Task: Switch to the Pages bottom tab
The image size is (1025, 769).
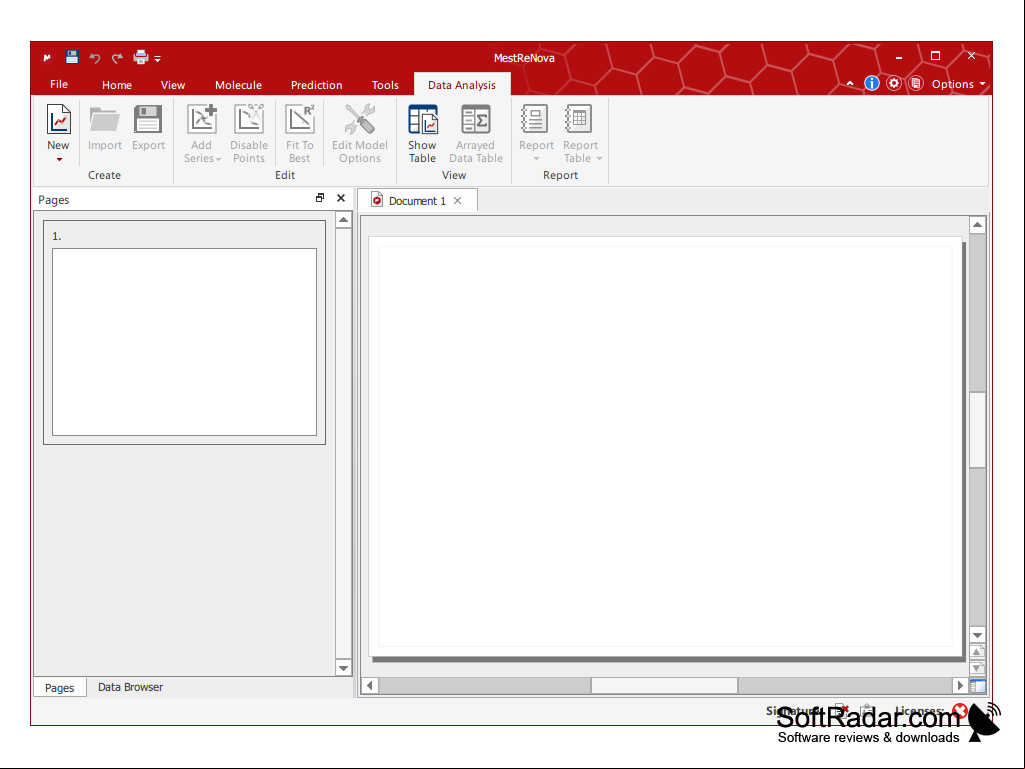Action: [x=59, y=687]
